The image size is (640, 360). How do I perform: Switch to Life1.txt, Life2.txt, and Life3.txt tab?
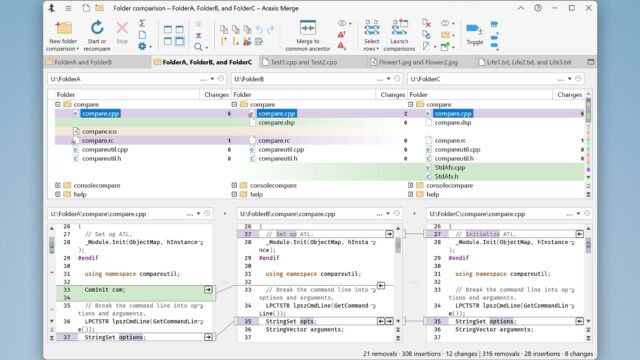tap(529, 62)
